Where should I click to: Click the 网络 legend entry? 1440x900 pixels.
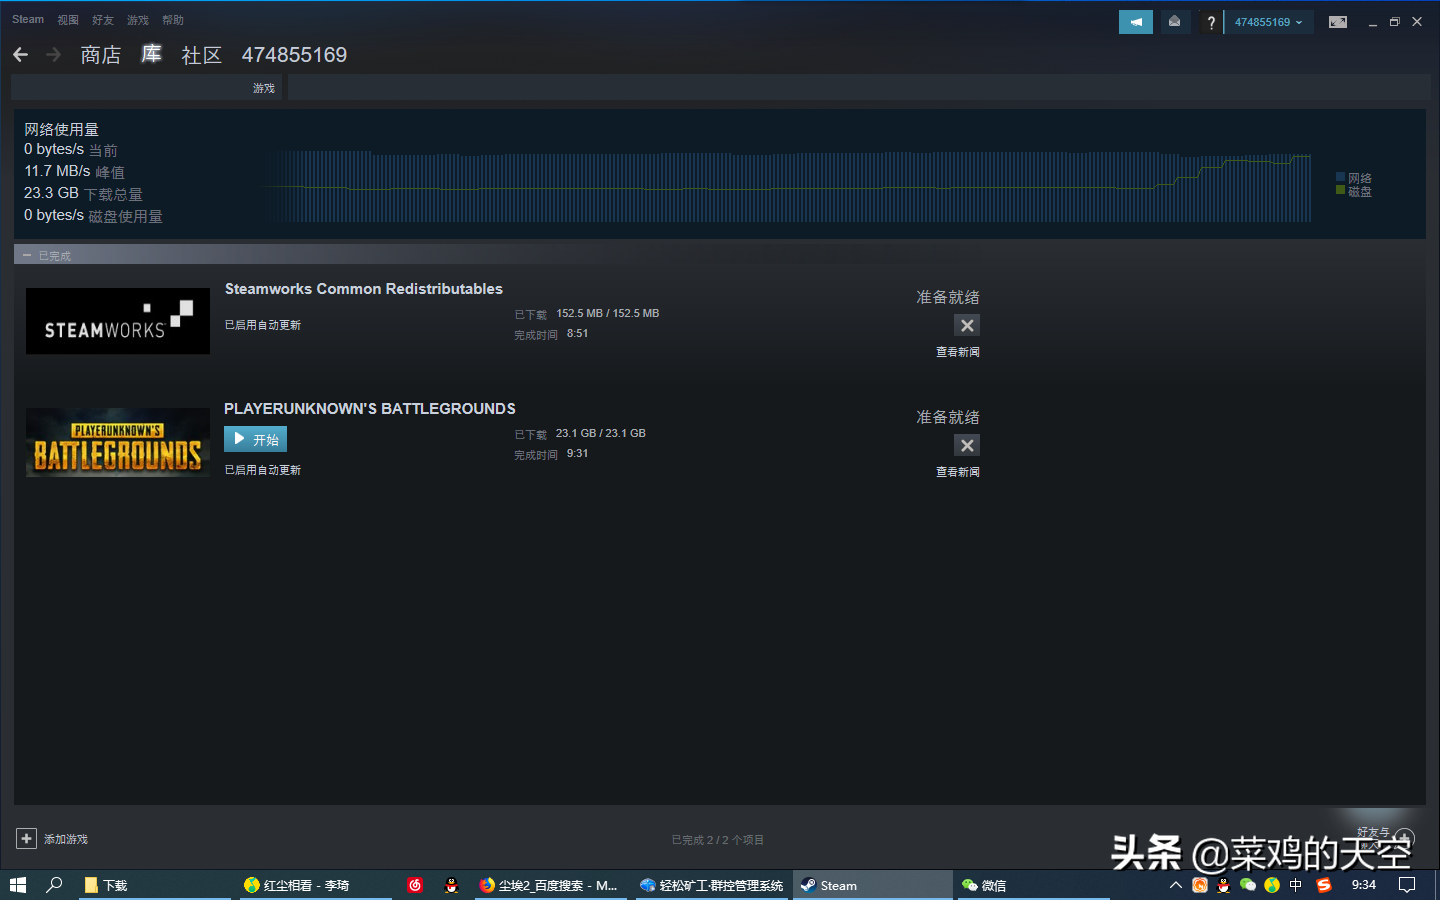(1354, 178)
